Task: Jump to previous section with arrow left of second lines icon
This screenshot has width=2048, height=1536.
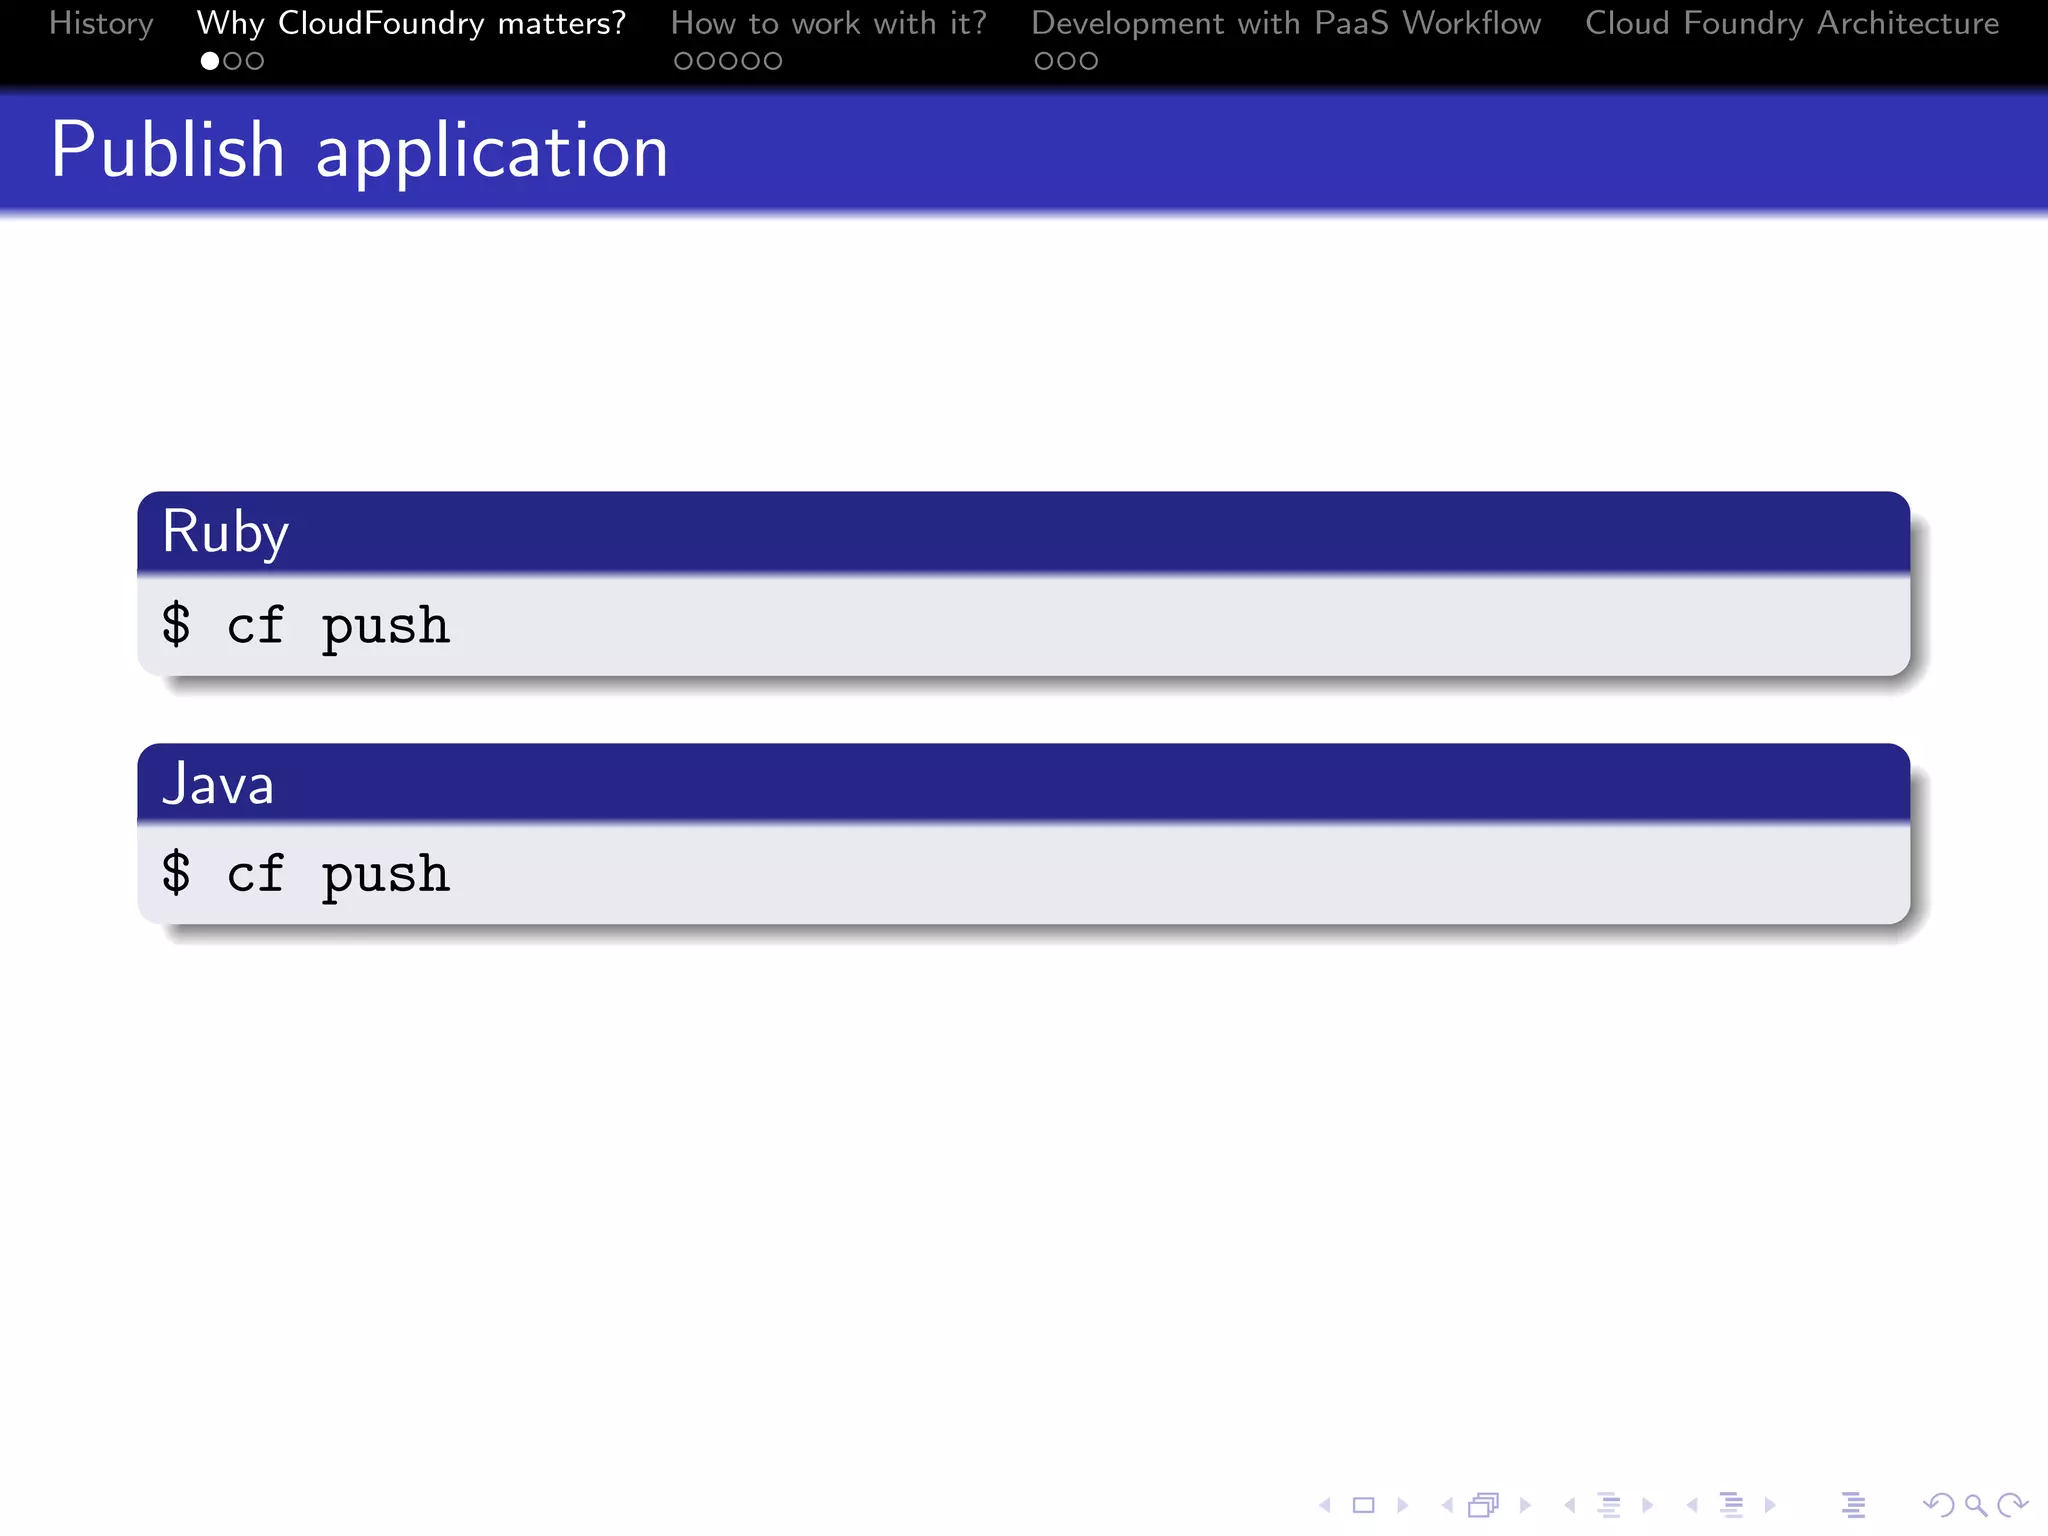Action: tap(1692, 1505)
